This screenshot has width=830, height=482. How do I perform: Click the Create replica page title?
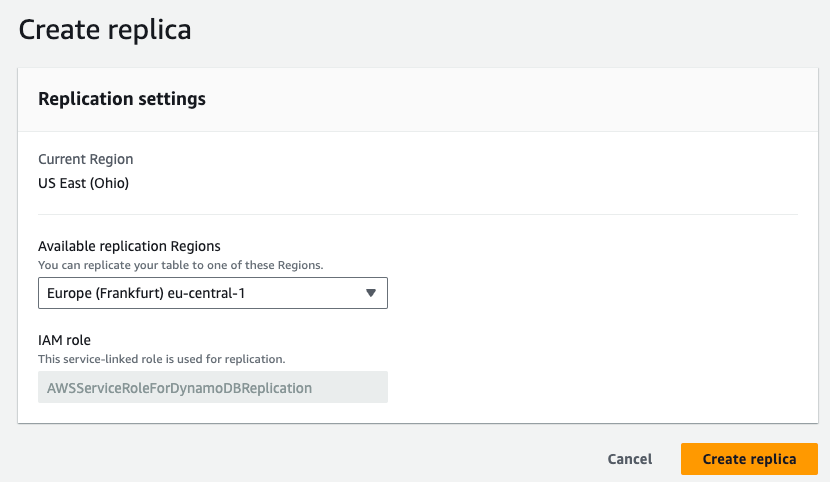click(x=105, y=30)
